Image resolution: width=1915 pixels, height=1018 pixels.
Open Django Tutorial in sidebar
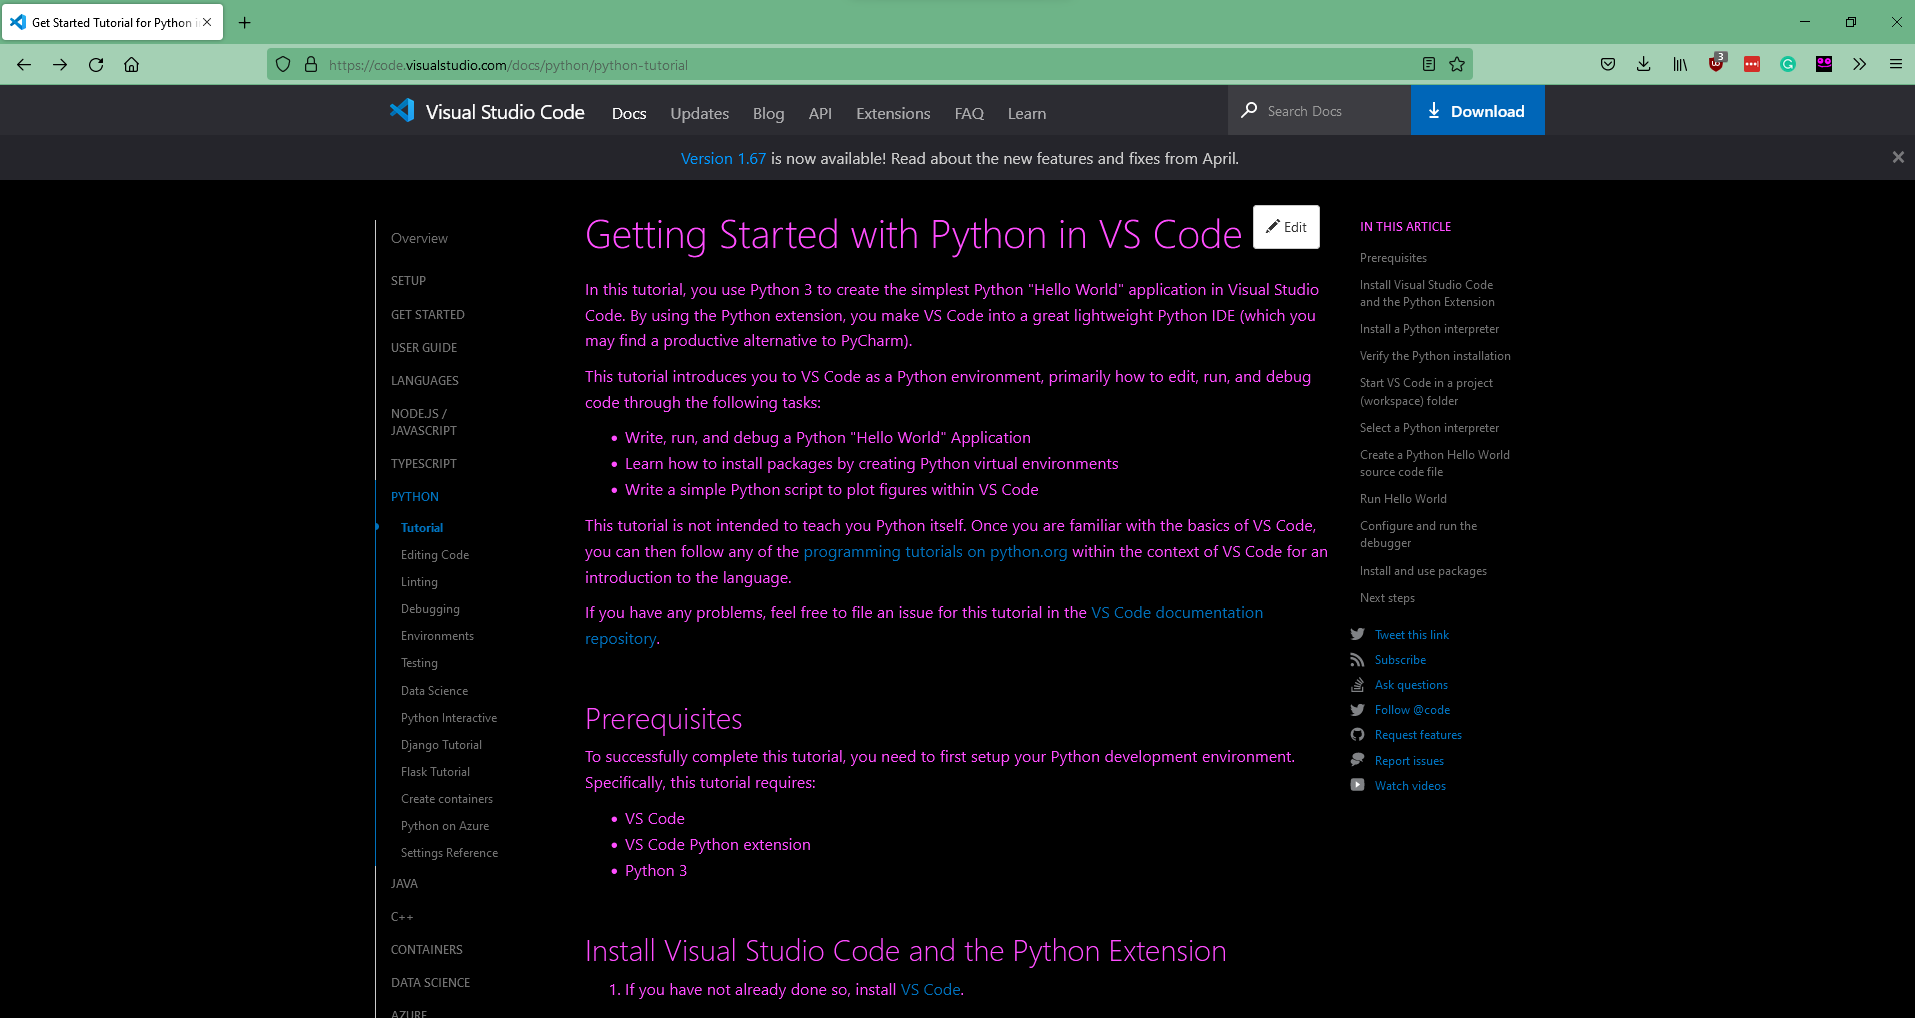441,744
